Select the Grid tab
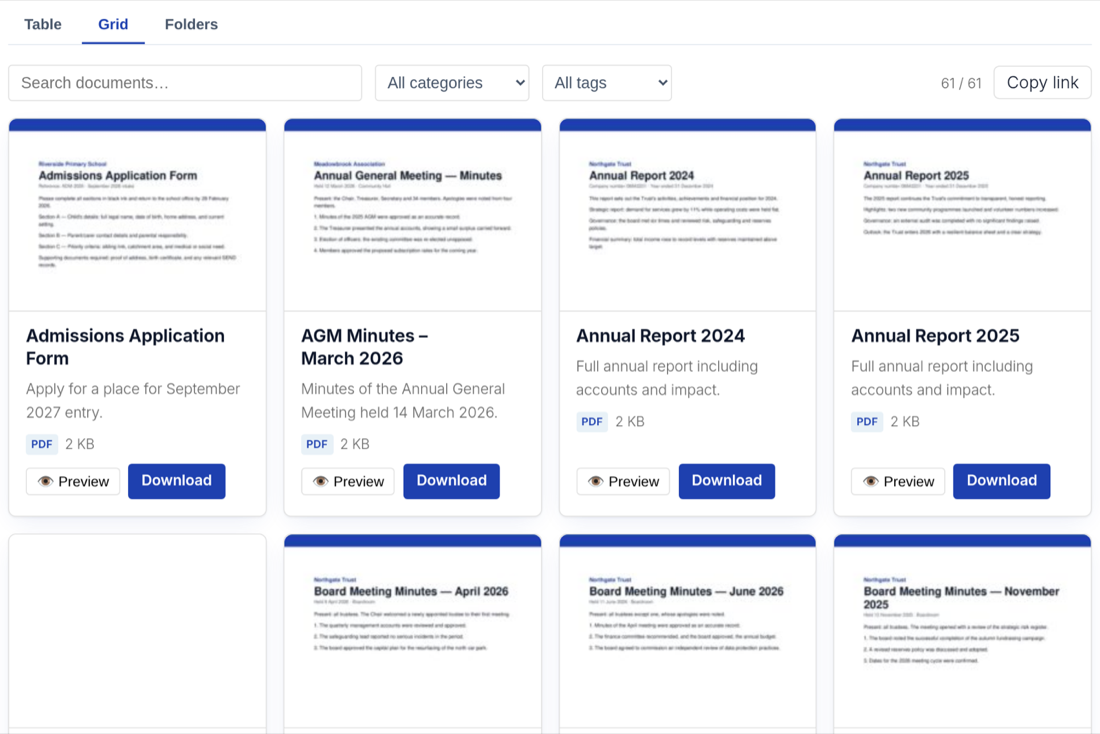Image resolution: width=1100 pixels, height=734 pixels. point(113,25)
